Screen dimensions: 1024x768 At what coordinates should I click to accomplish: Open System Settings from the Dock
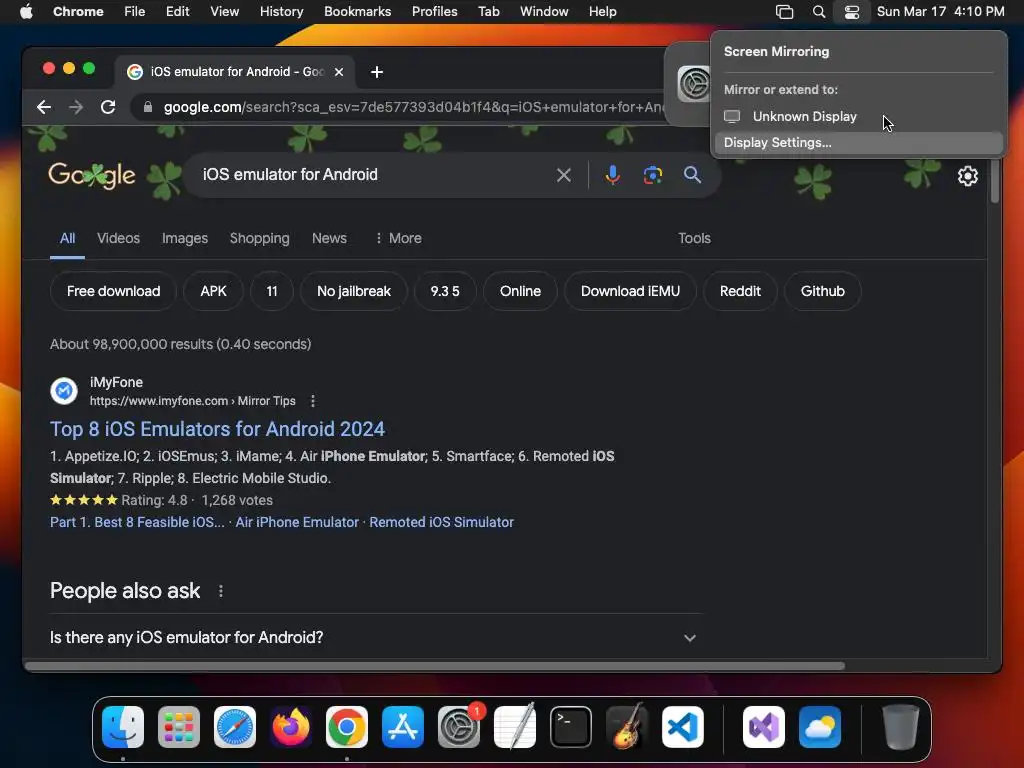tap(458, 727)
